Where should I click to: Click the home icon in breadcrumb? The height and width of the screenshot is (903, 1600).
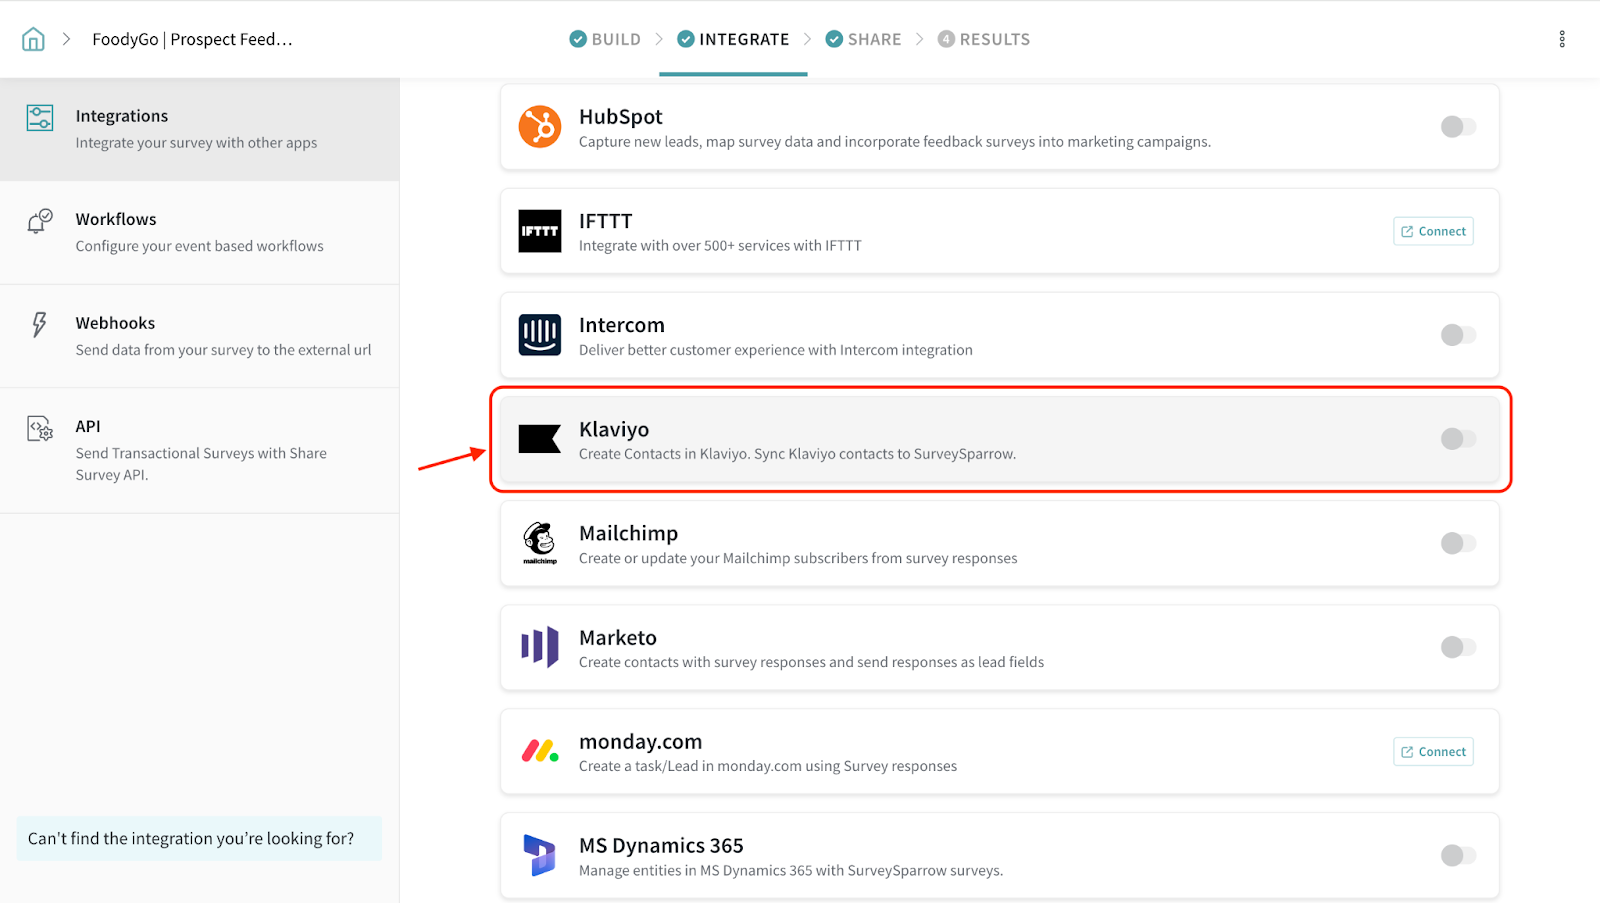pos(33,39)
